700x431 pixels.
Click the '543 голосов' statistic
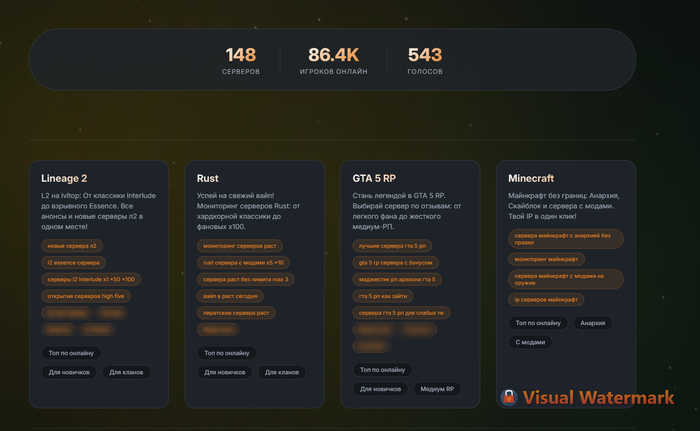[x=425, y=61]
